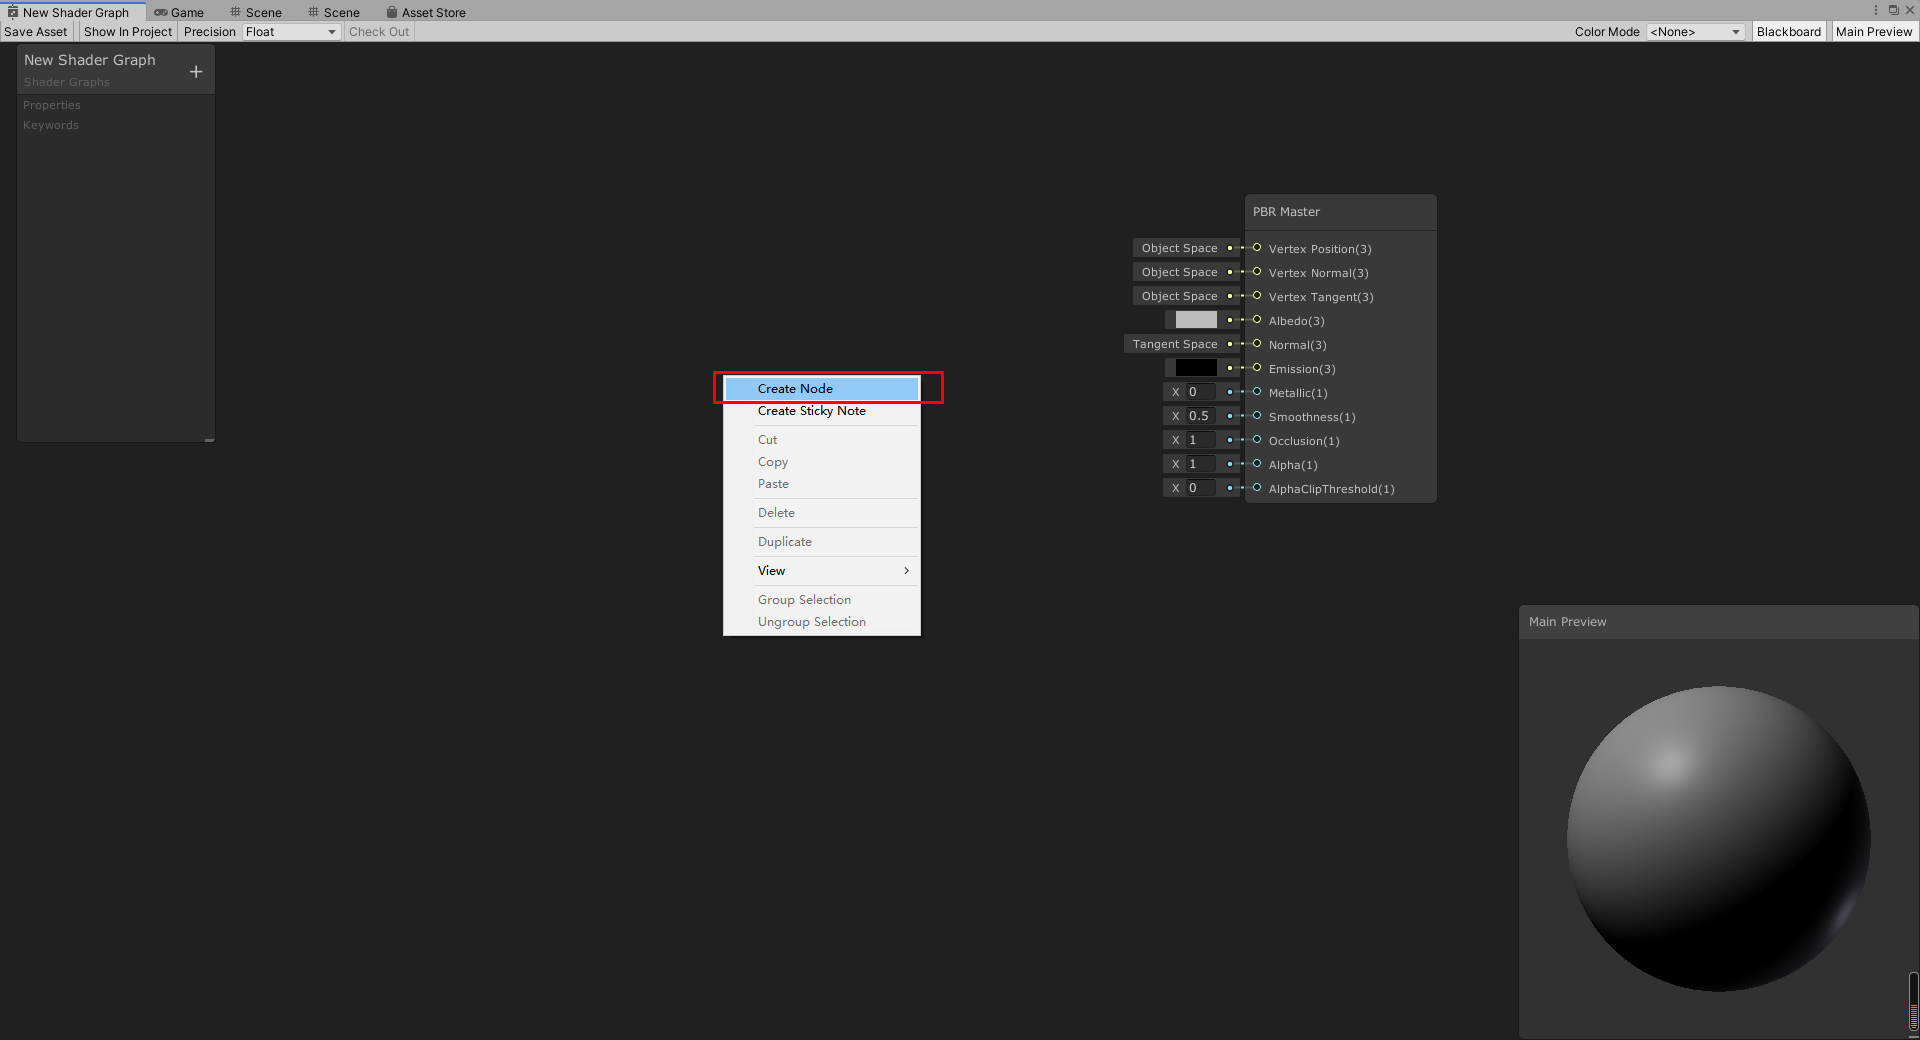Open the Color Mode dropdown
1920x1040 pixels.
click(1695, 31)
